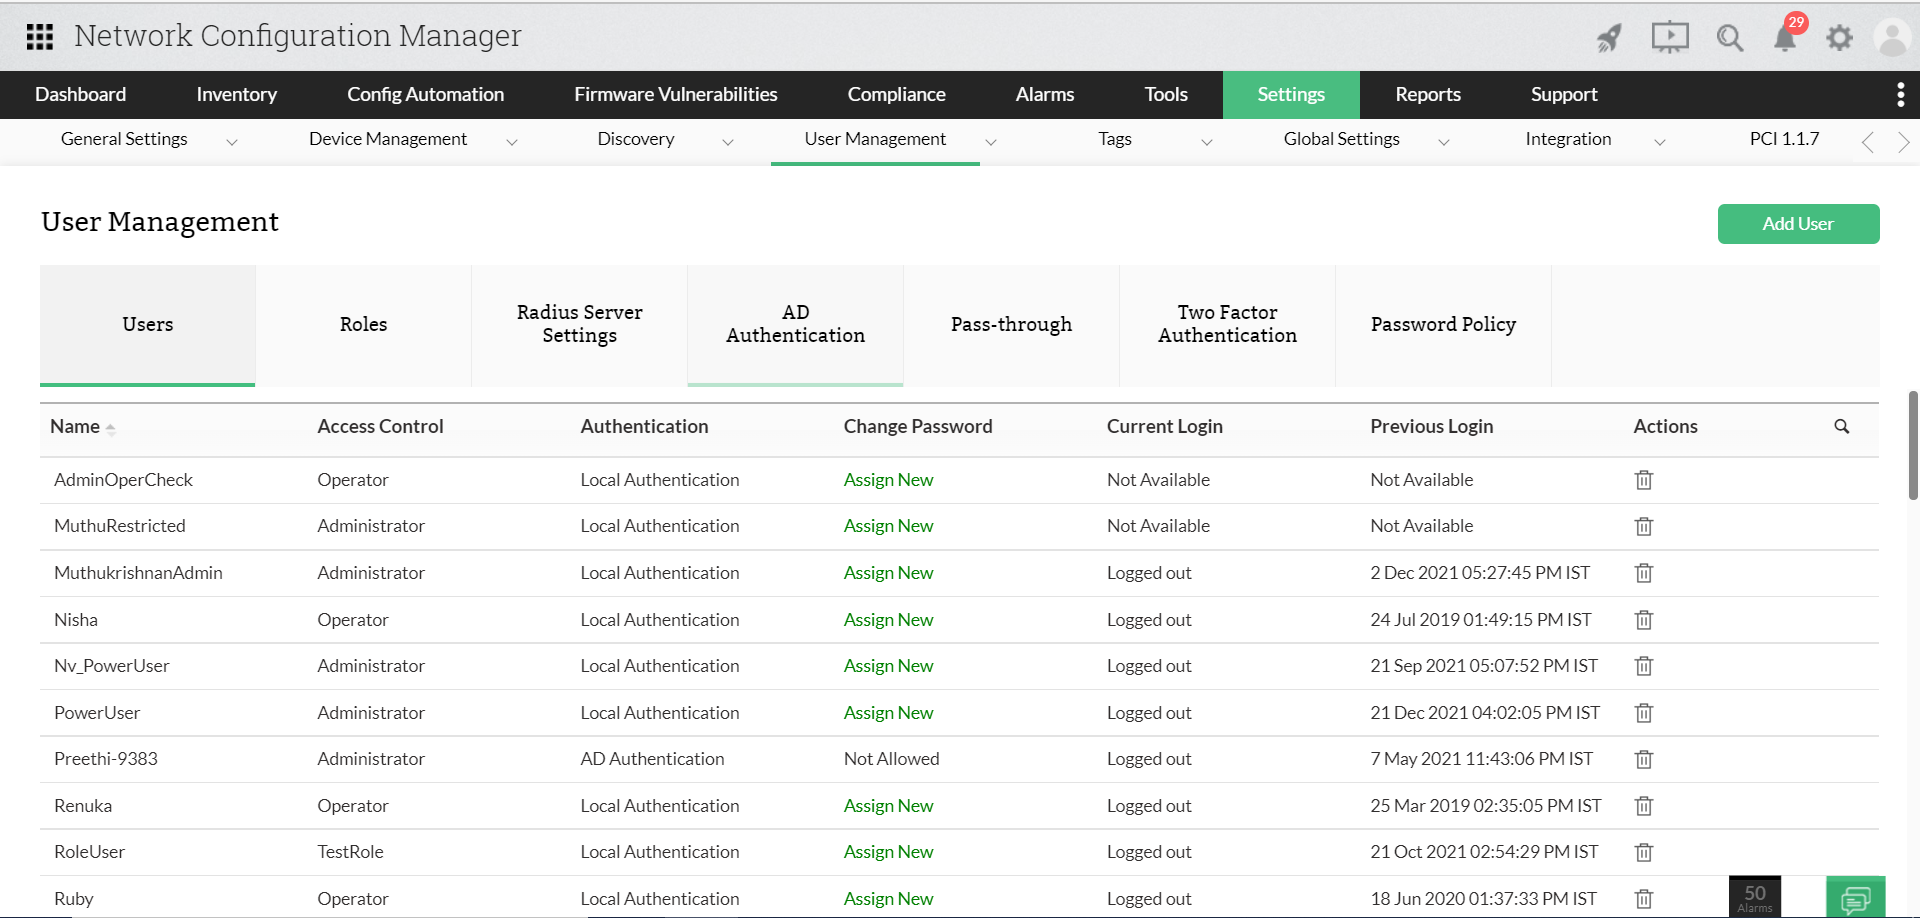Image resolution: width=1920 pixels, height=918 pixels.
Task: Open the vertical three-dot more menu
Action: [1900, 95]
